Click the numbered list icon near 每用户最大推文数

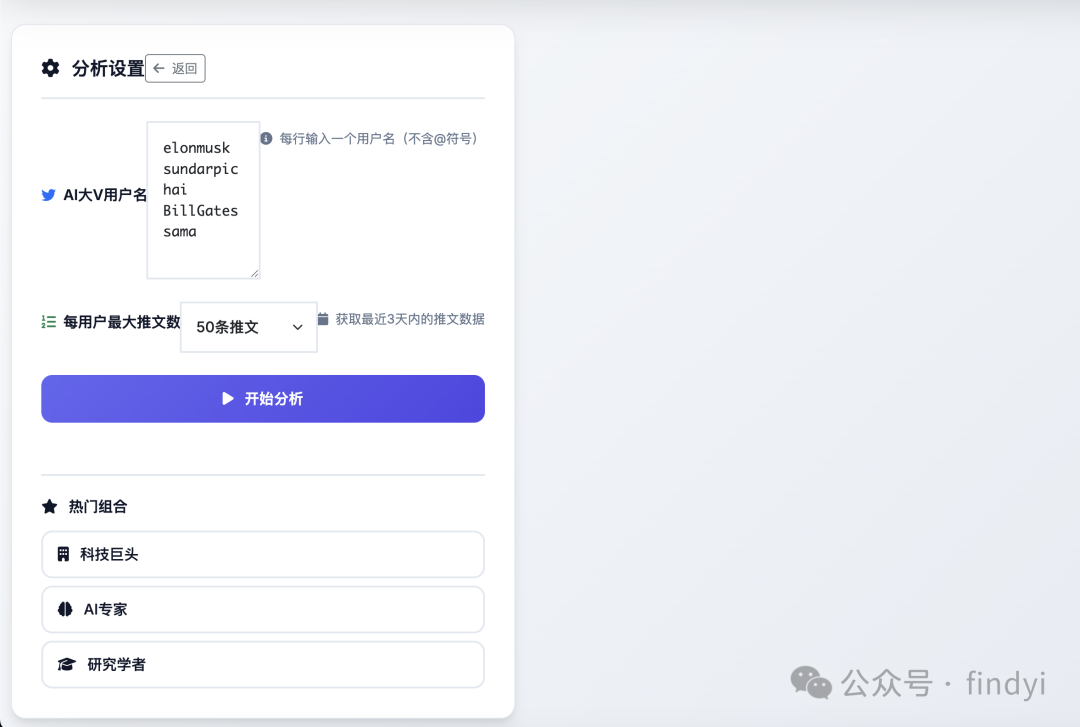click(x=48, y=322)
